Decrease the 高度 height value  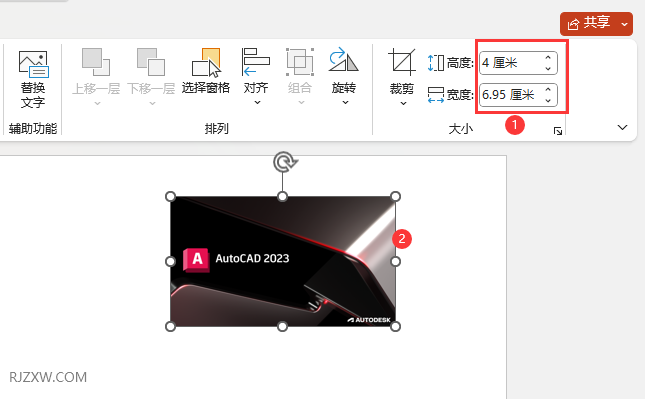[548, 68]
